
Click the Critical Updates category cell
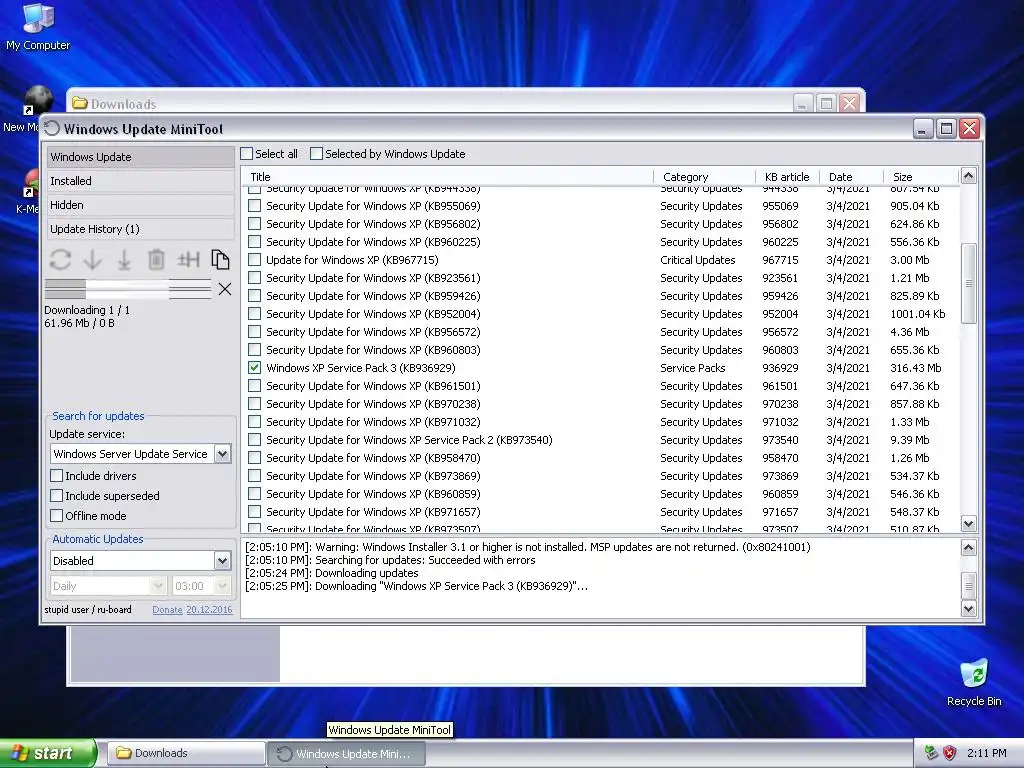697,260
